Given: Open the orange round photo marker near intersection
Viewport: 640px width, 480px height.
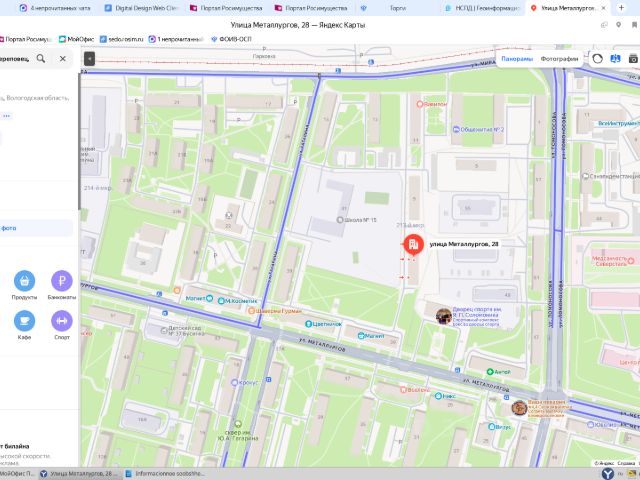Looking at the screenshot, I should pyautogui.click(x=519, y=408).
